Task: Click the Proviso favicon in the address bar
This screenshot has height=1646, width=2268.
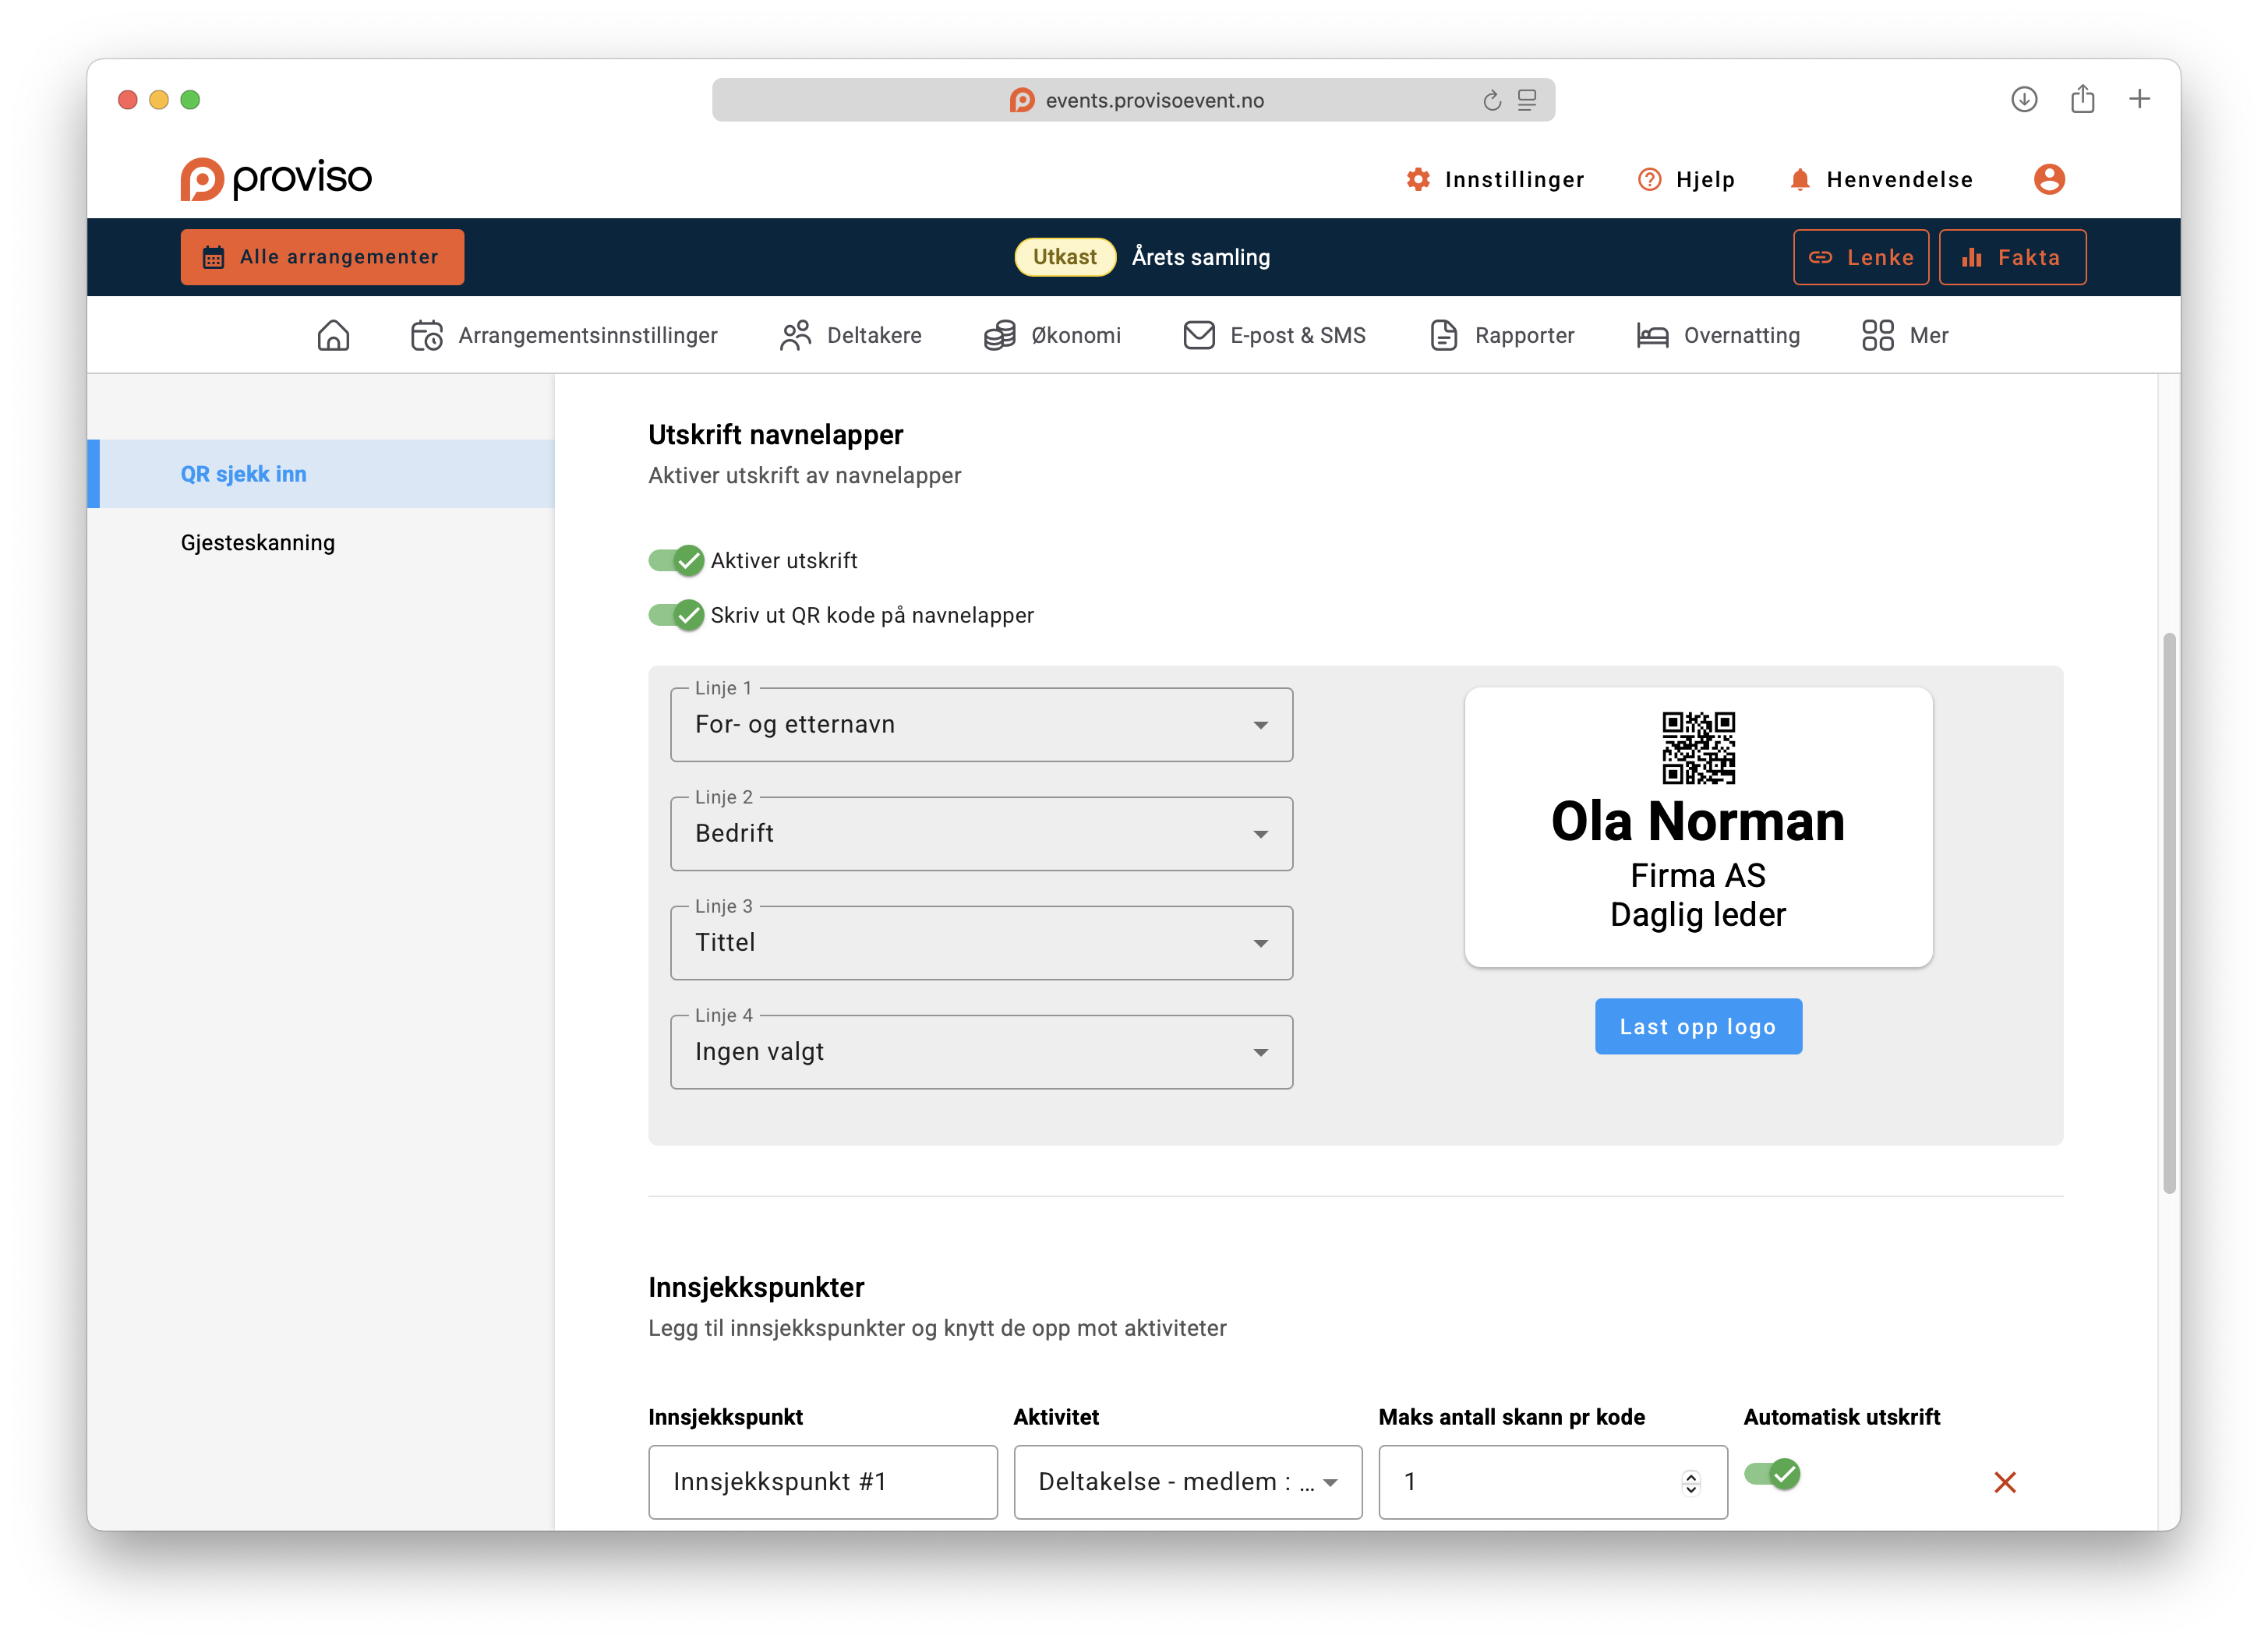Action: (1021, 100)
